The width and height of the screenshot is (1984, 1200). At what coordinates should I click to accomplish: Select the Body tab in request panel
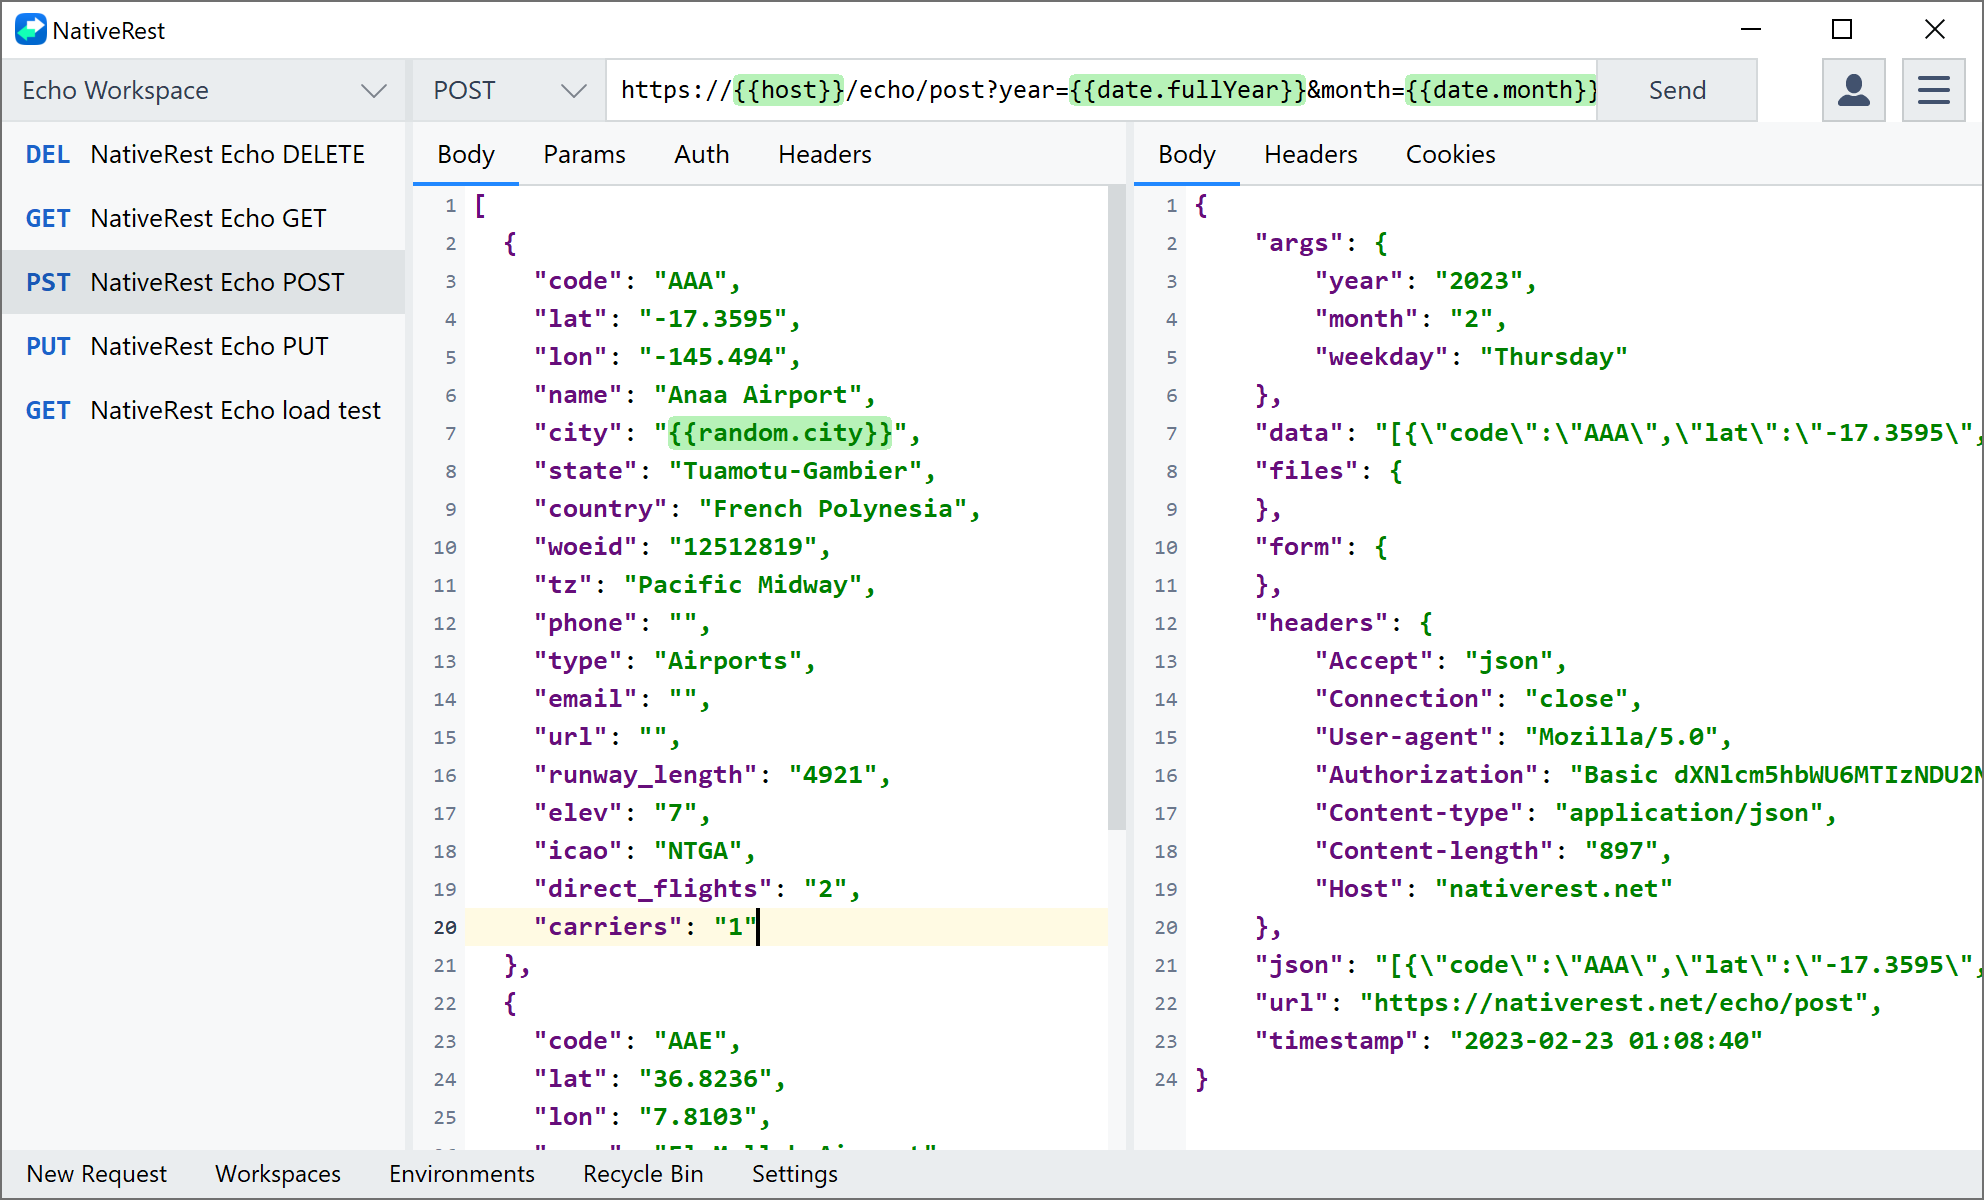(465, 154)
